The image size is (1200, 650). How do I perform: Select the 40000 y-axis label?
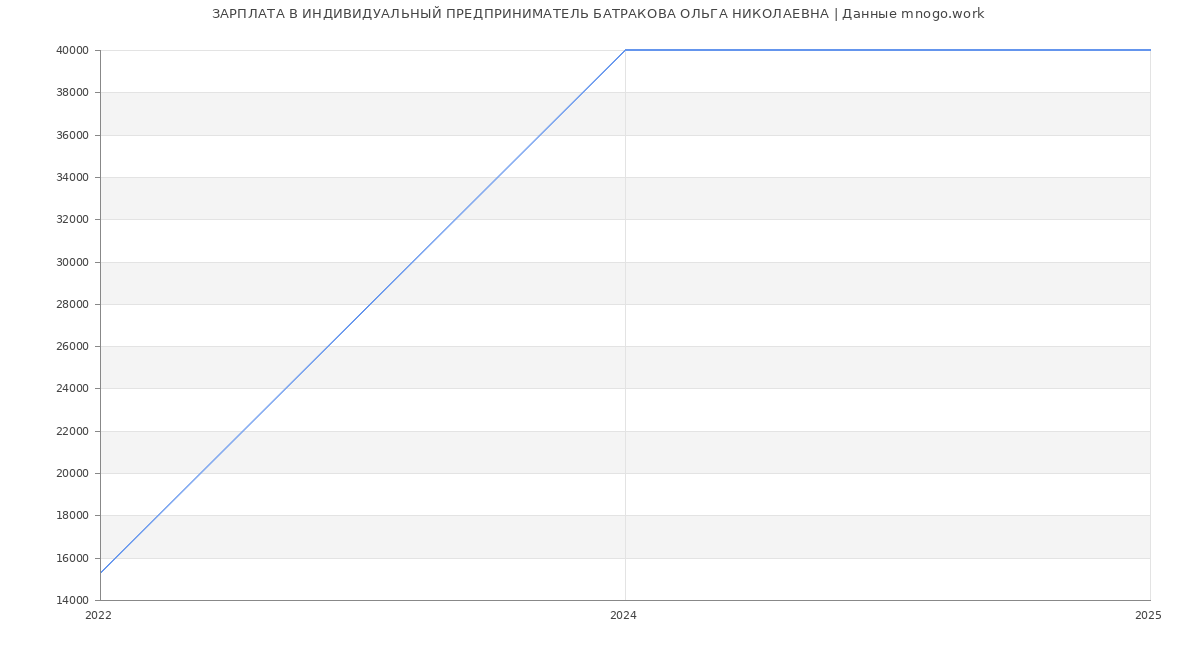(72, 50)
